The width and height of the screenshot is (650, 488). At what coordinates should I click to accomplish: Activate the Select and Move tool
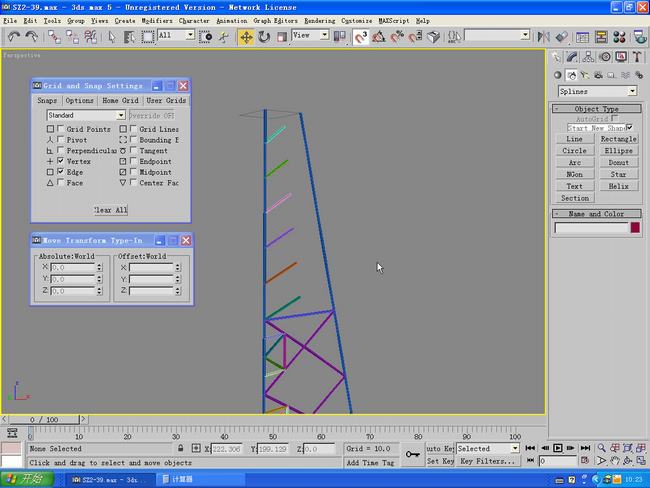(x=246, y=37)
